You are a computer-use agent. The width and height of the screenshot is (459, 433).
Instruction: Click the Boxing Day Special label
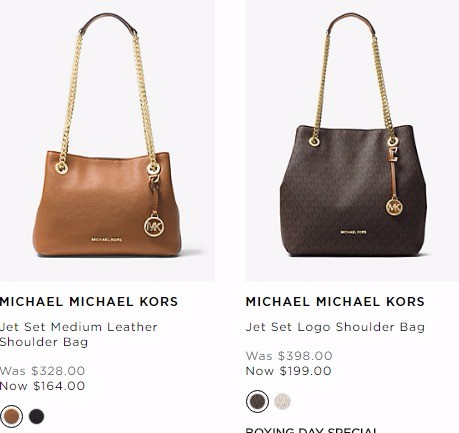click(x=312, y=430)
